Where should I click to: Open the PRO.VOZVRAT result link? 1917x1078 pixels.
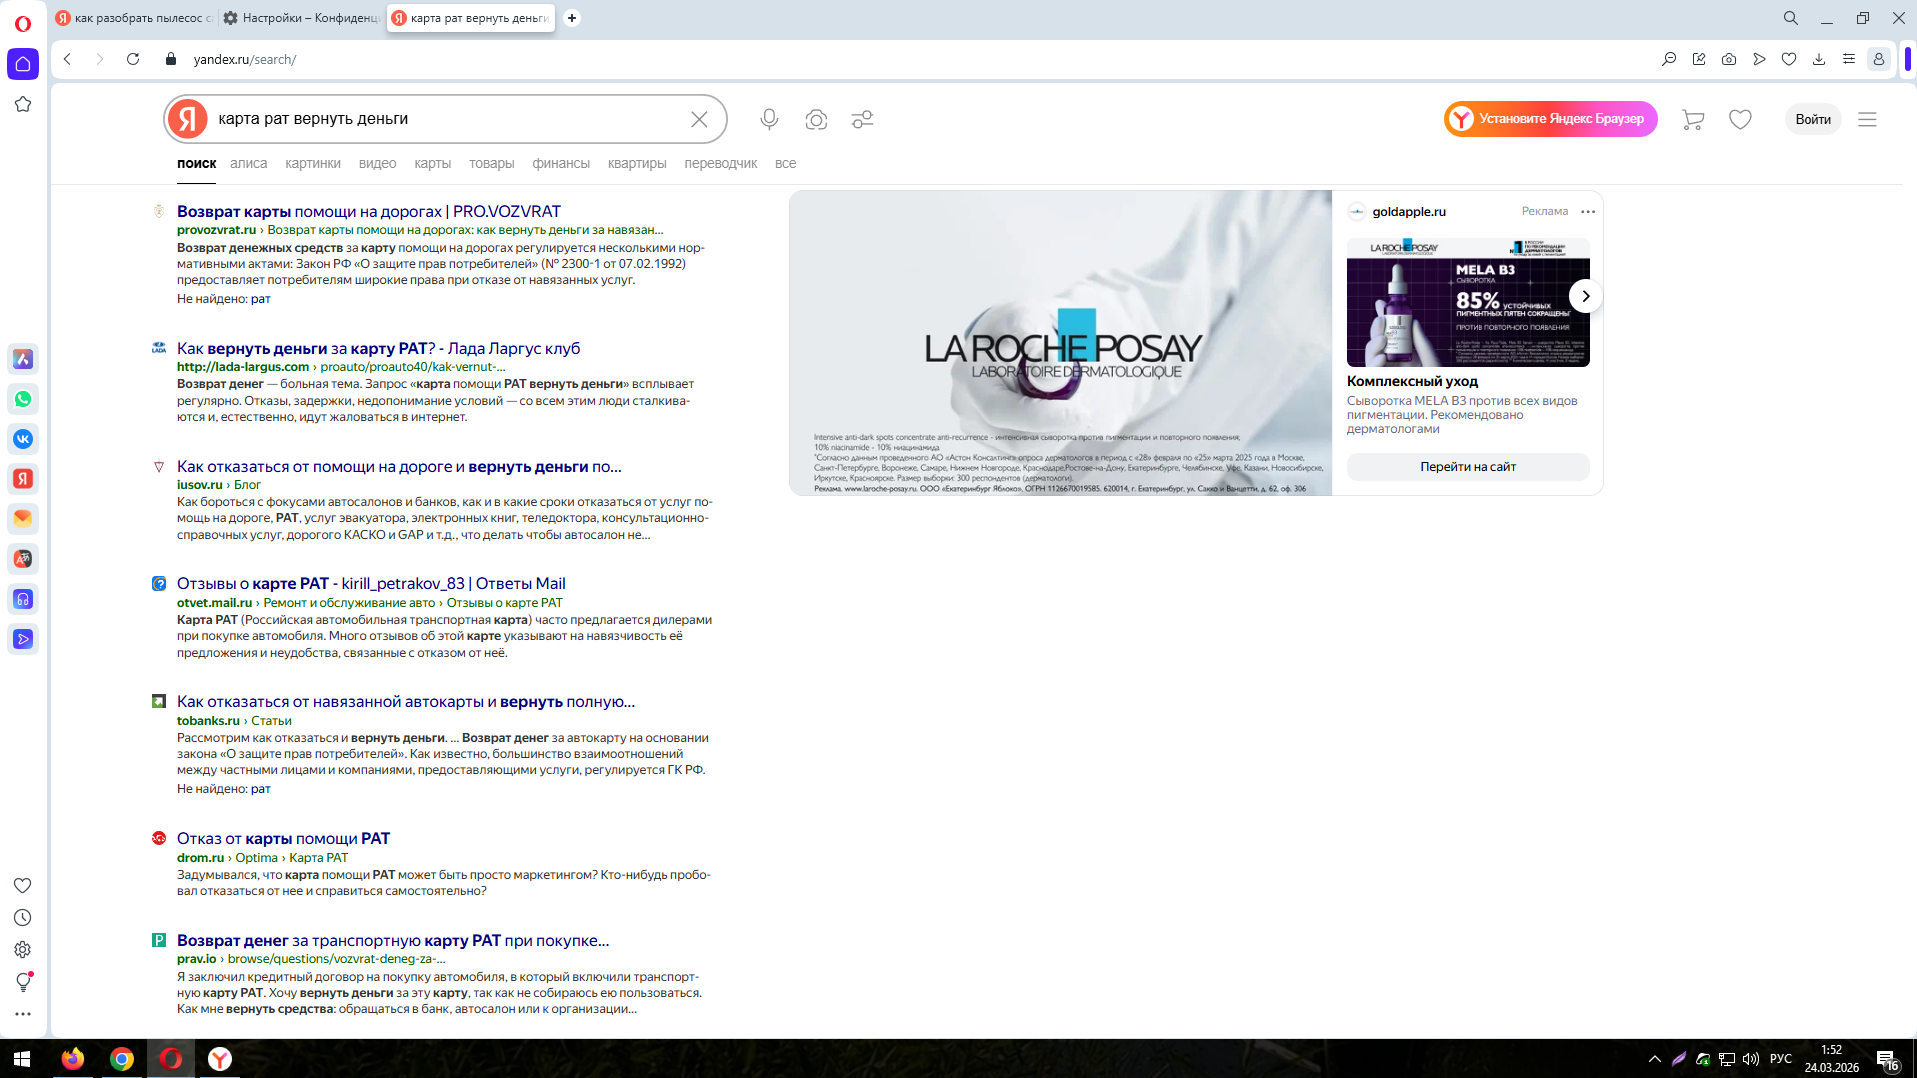coord(368,211)
